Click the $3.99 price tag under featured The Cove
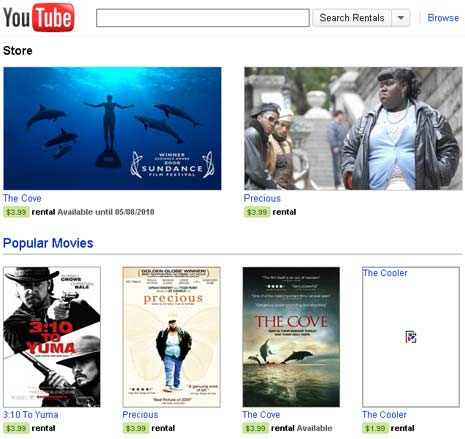465x439 pixels. pyautogui.click(x=16, y=212)
